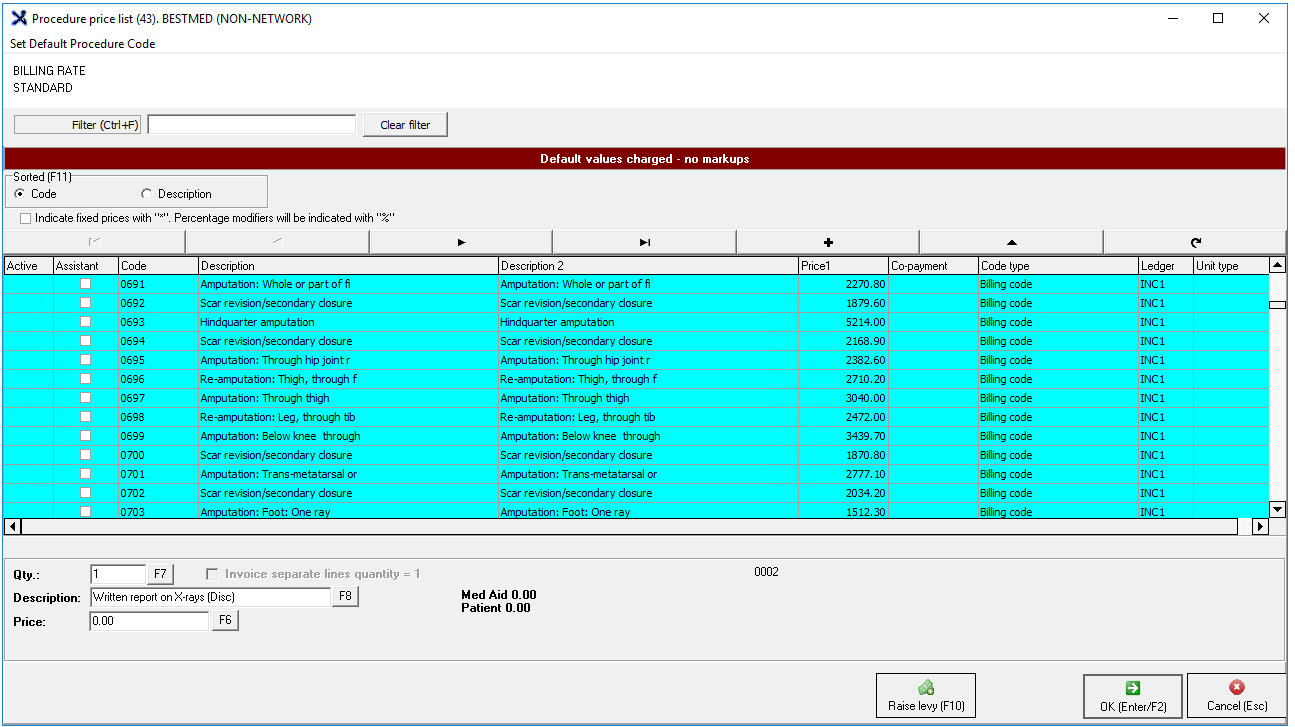Select the Code sort radio button
Screen dimensions: 1295x727
(x=20, y=194)
